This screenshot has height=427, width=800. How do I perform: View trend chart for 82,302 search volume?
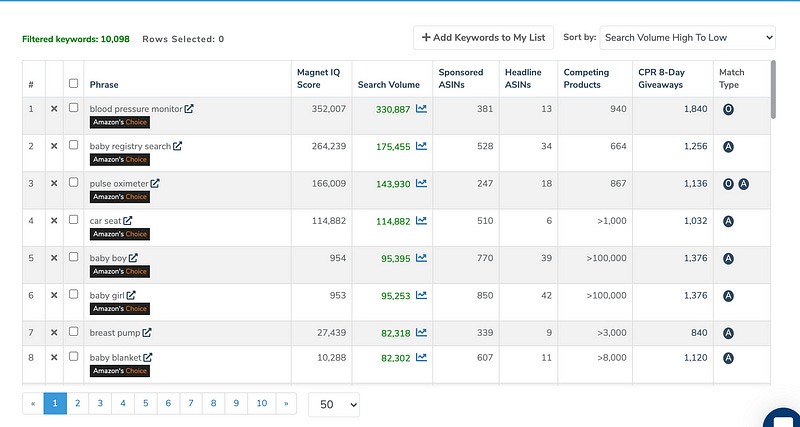coord(421,358)
